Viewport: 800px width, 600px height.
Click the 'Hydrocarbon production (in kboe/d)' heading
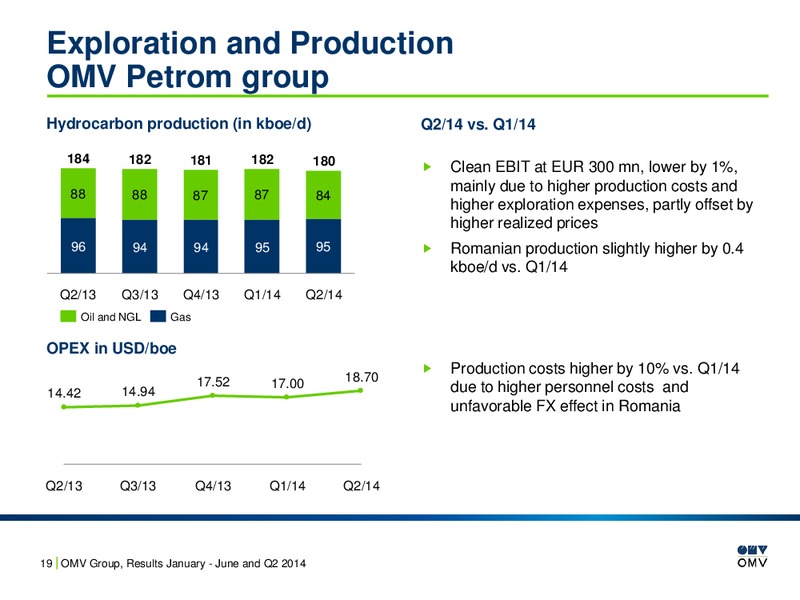point(179,123)
